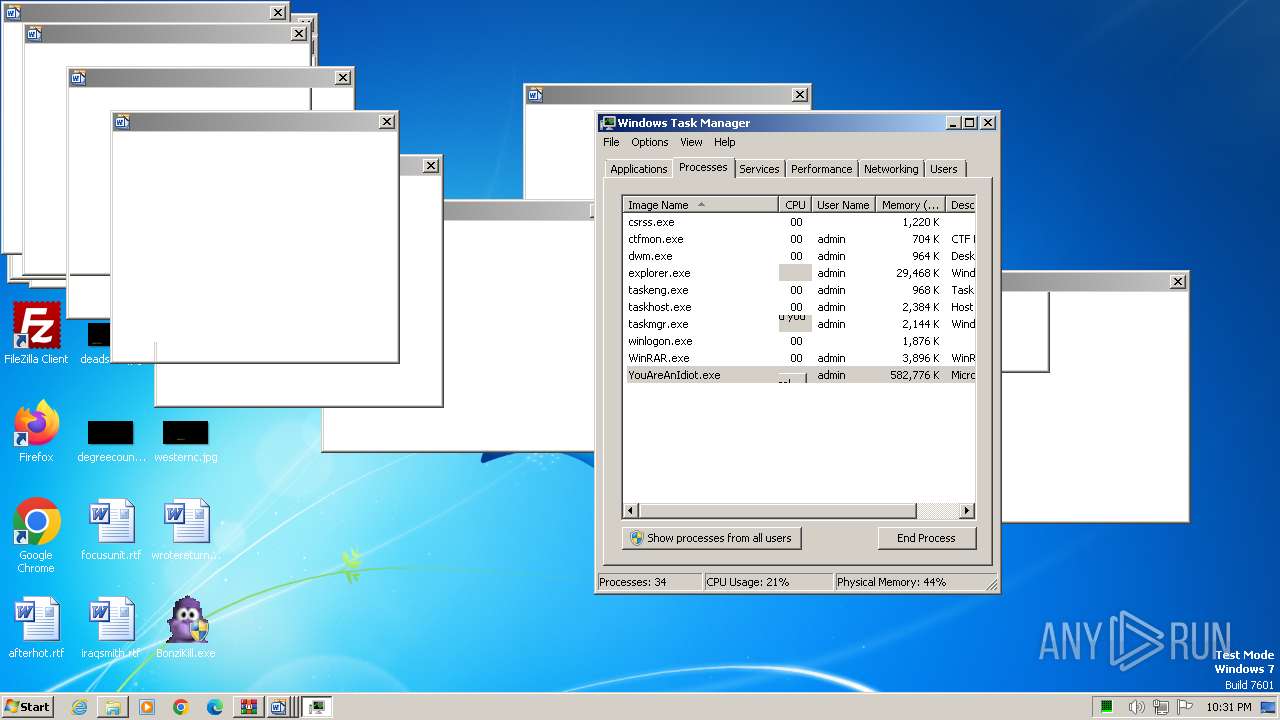Select the westernc.jpg desktop thumbnail
This screenshot has height=720, width=1280.
click(186, 441)
